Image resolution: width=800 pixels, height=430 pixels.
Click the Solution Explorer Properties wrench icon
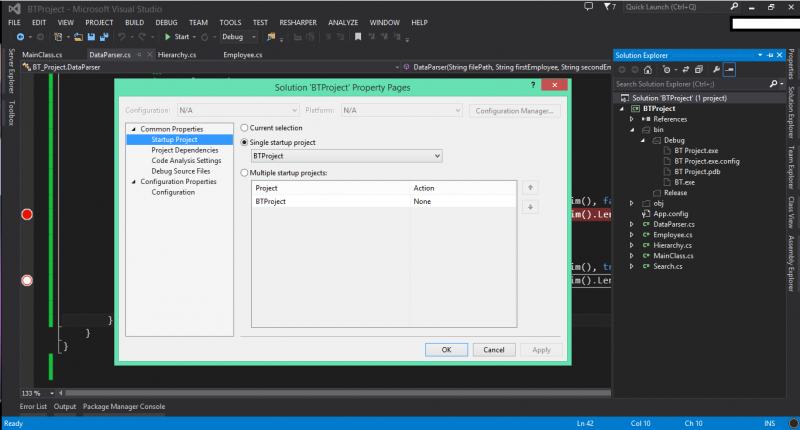(x=716, y=70)
